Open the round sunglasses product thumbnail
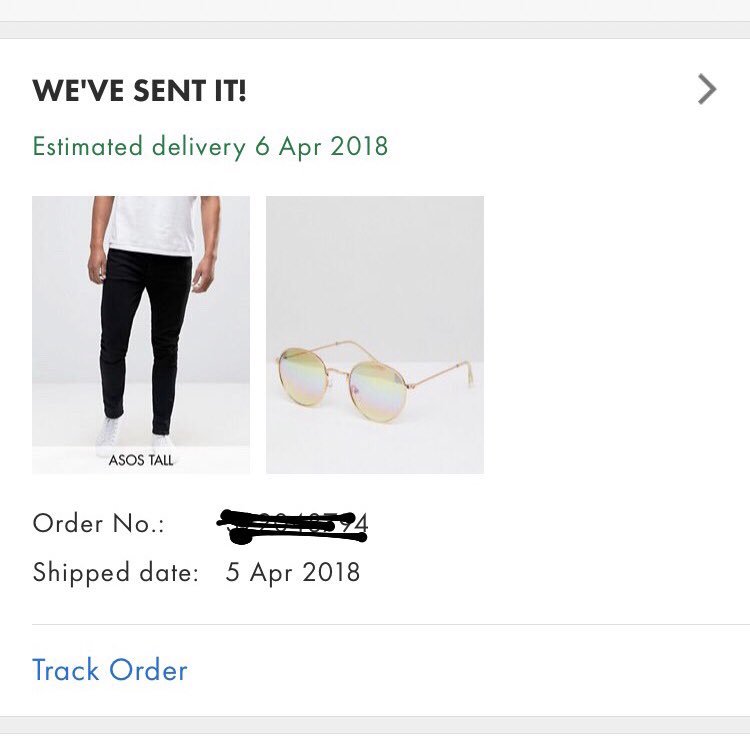This screenshot has width=750, height=750. (375, 335)
